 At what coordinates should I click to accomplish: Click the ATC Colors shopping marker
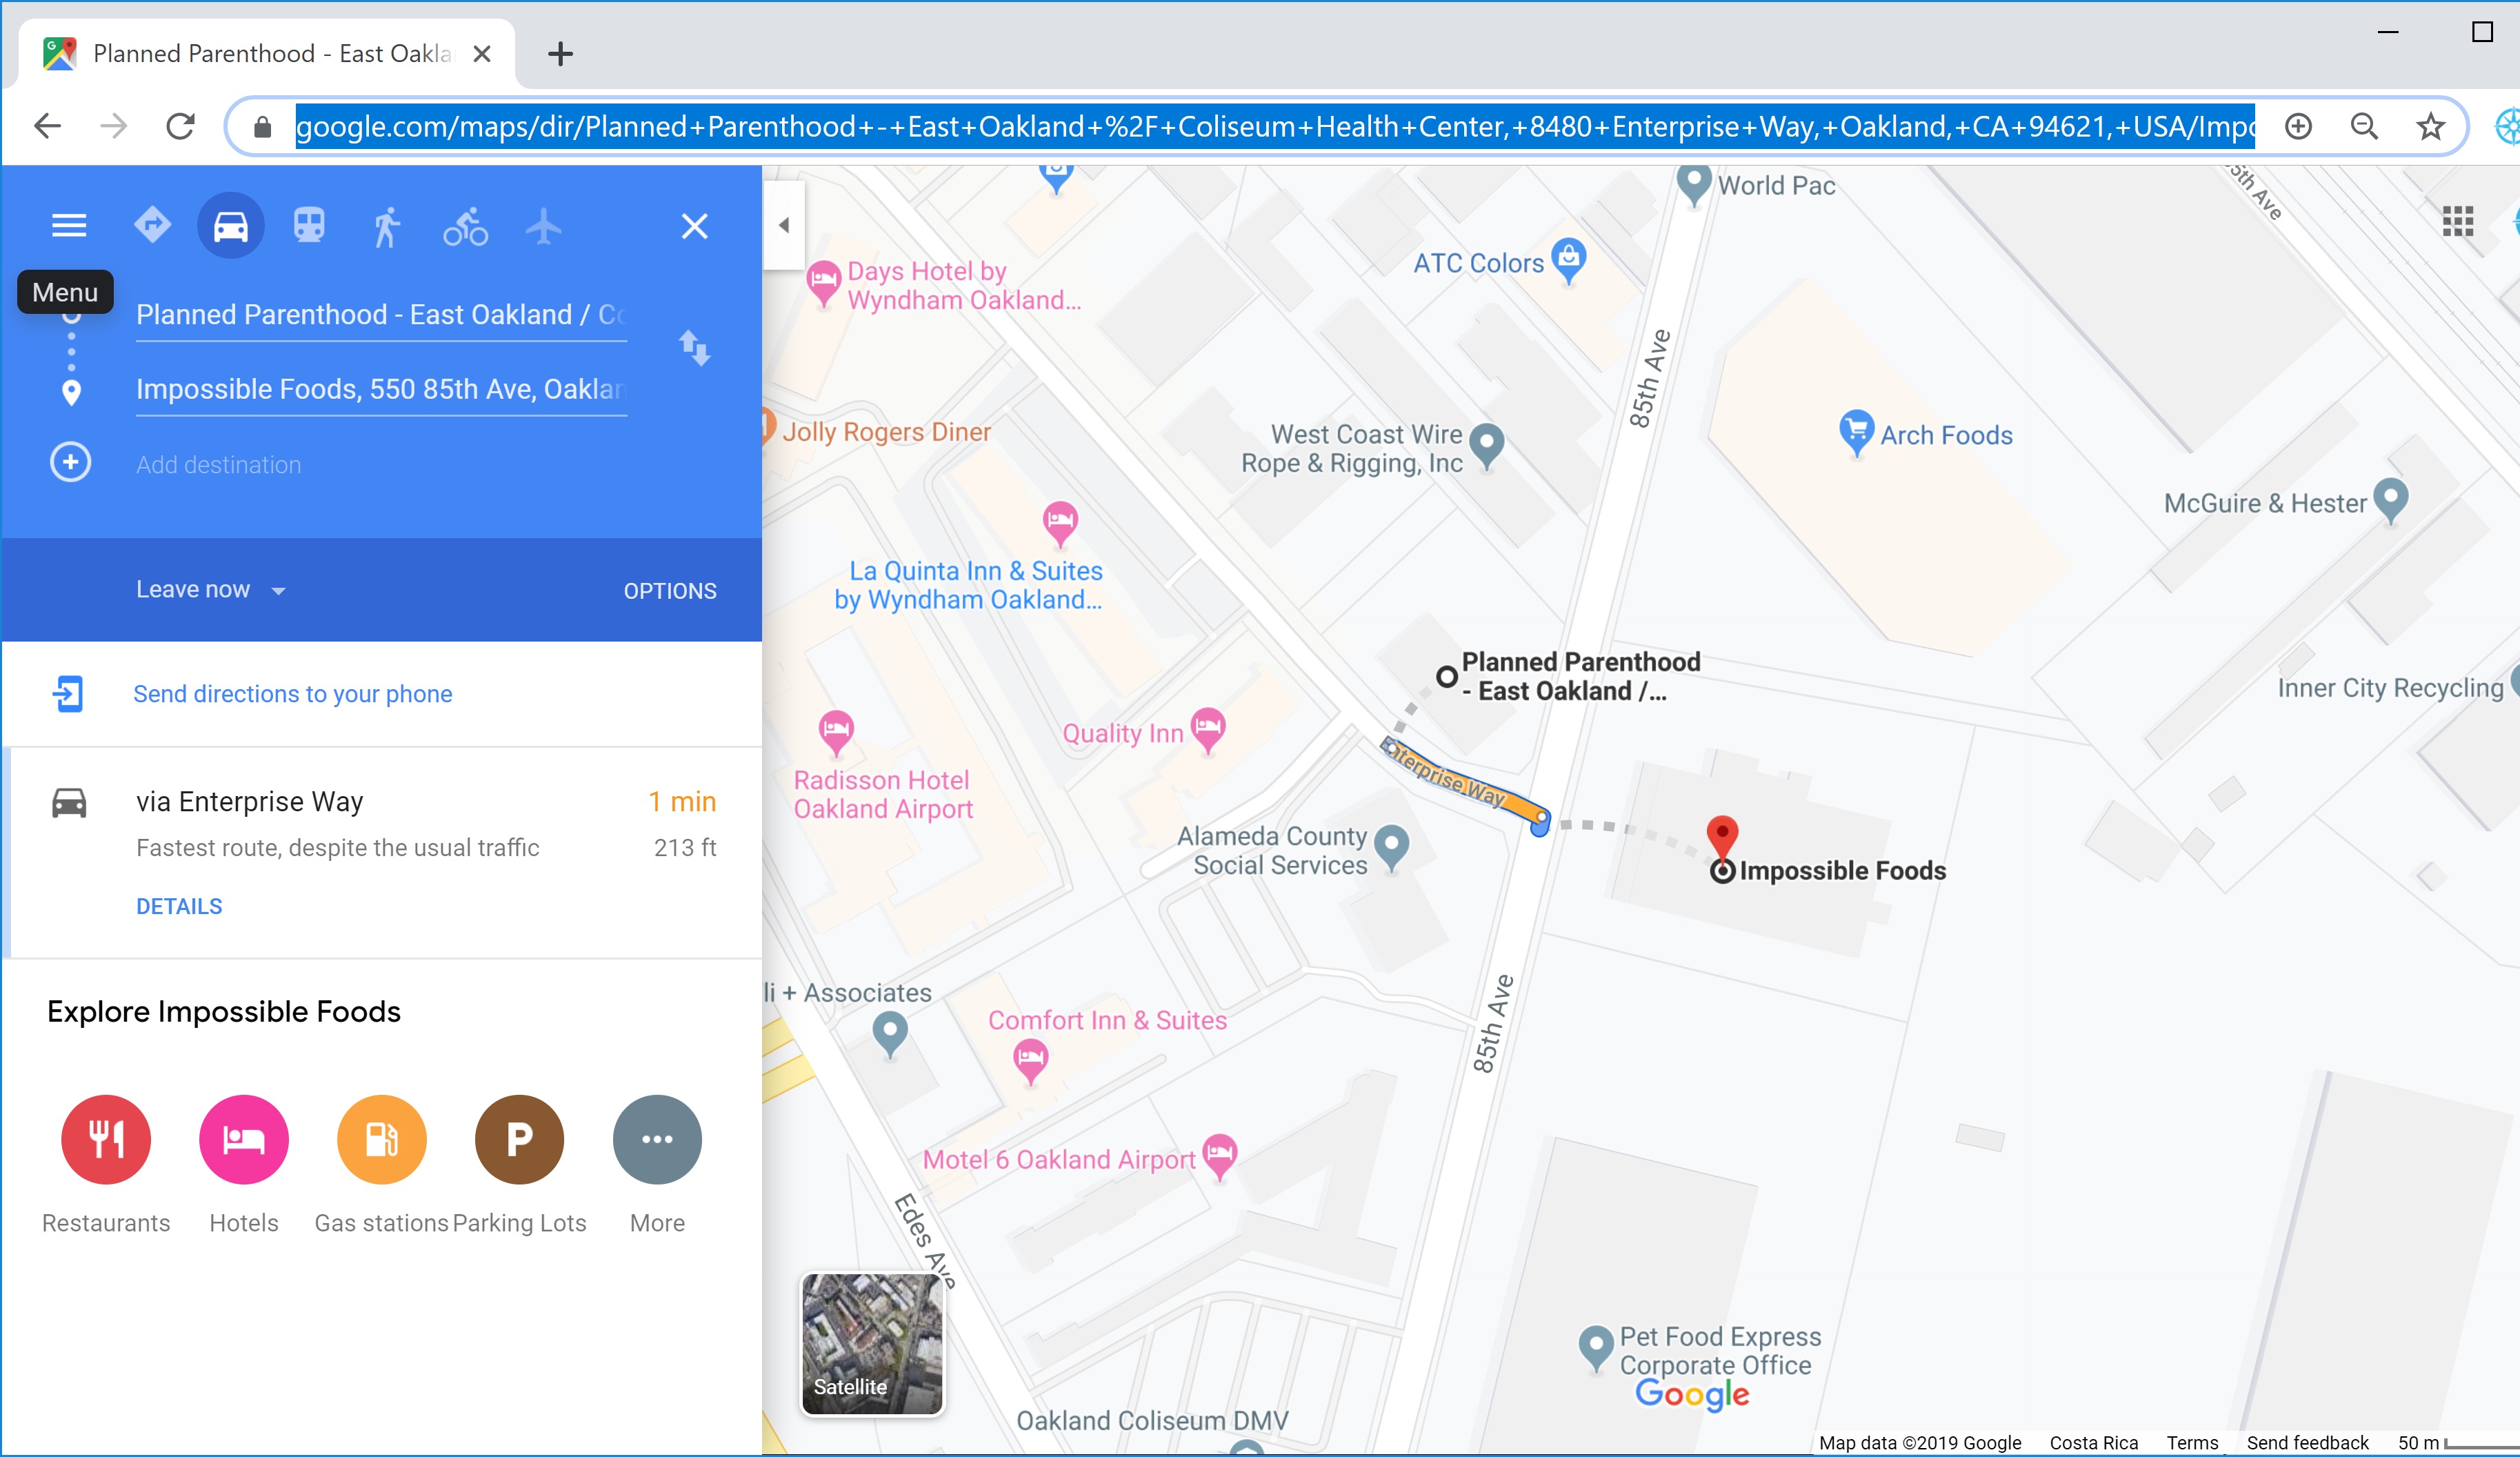(1569, 261)
